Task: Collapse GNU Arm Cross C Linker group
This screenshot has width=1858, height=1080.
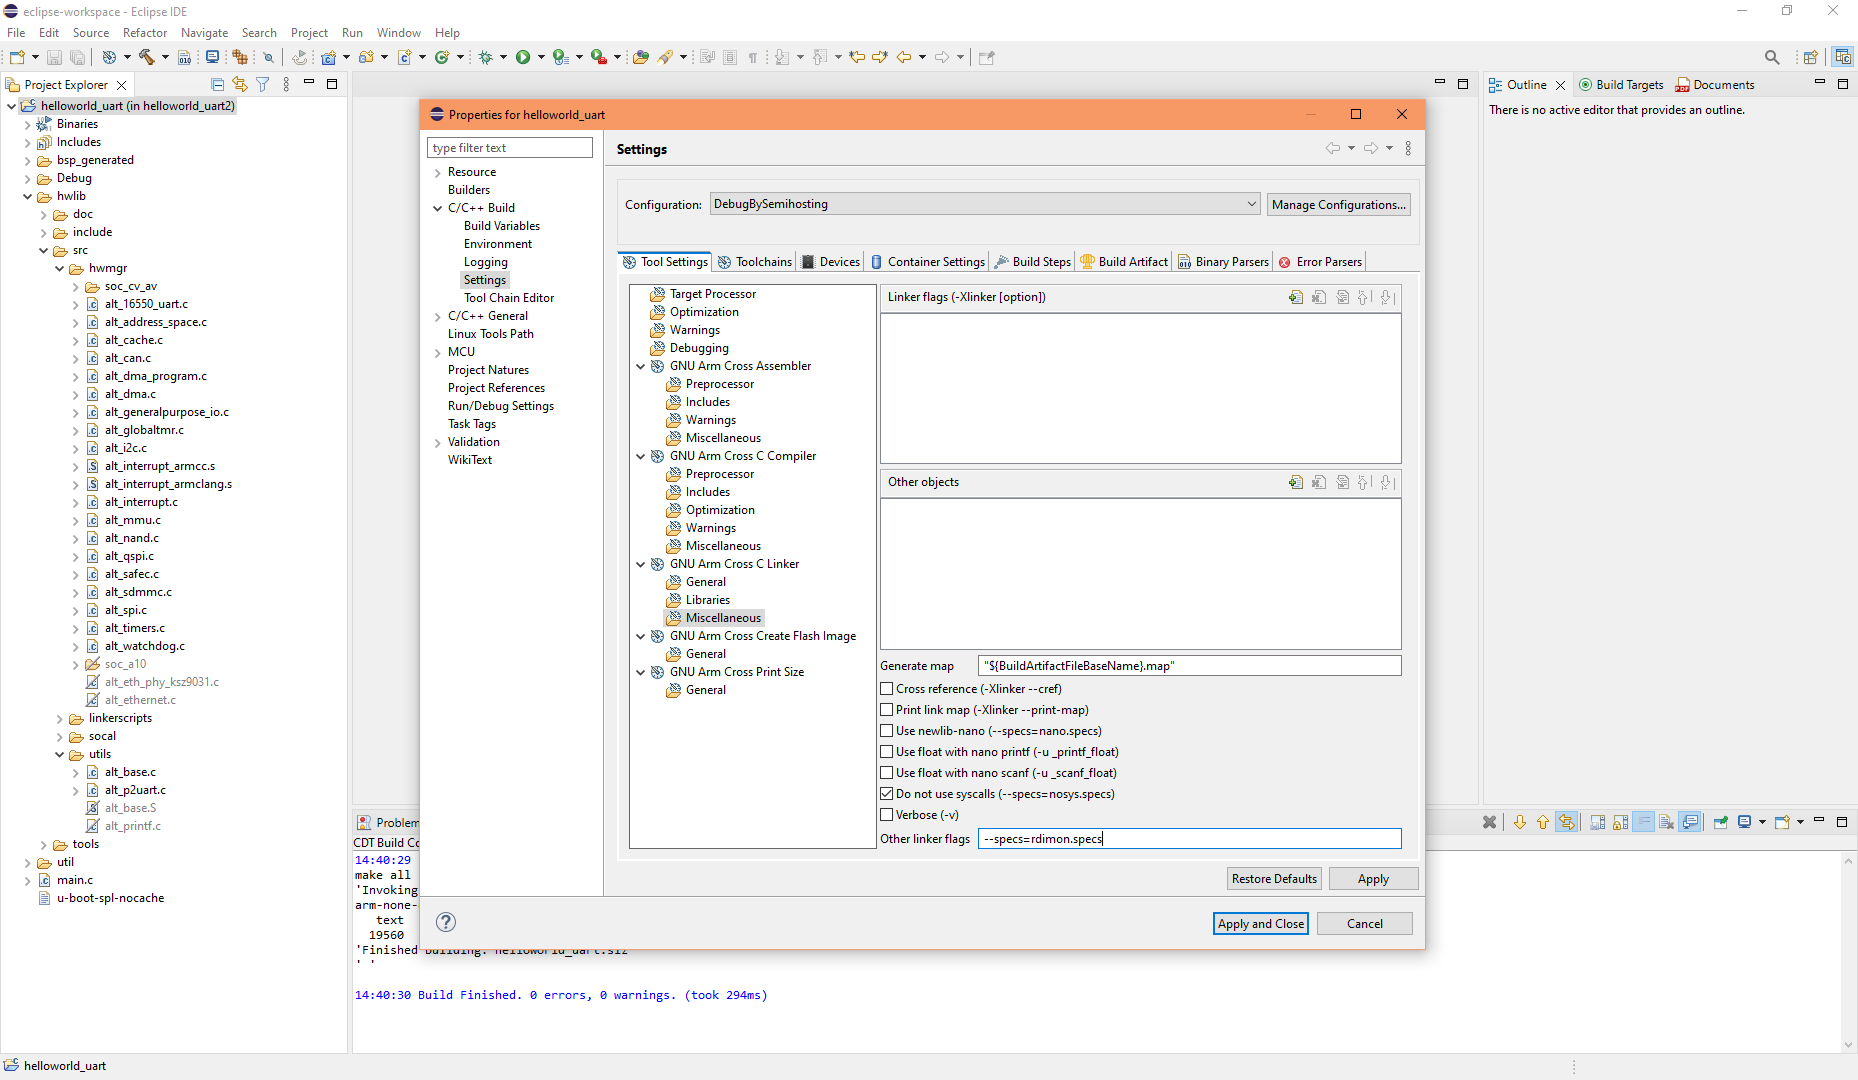Action: (x=641, y=563)
